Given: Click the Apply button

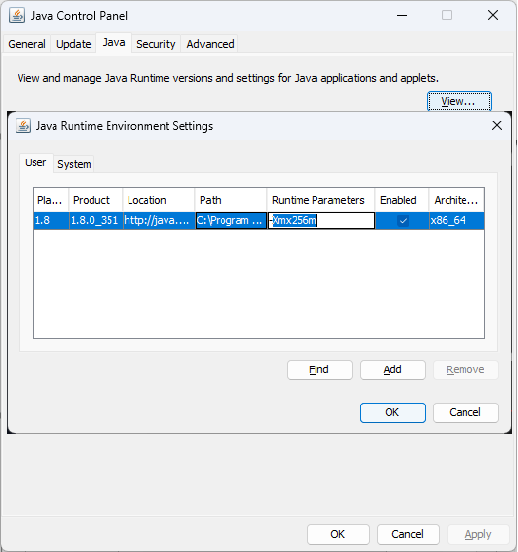Looking at the screenshot, I should point(478,534).
